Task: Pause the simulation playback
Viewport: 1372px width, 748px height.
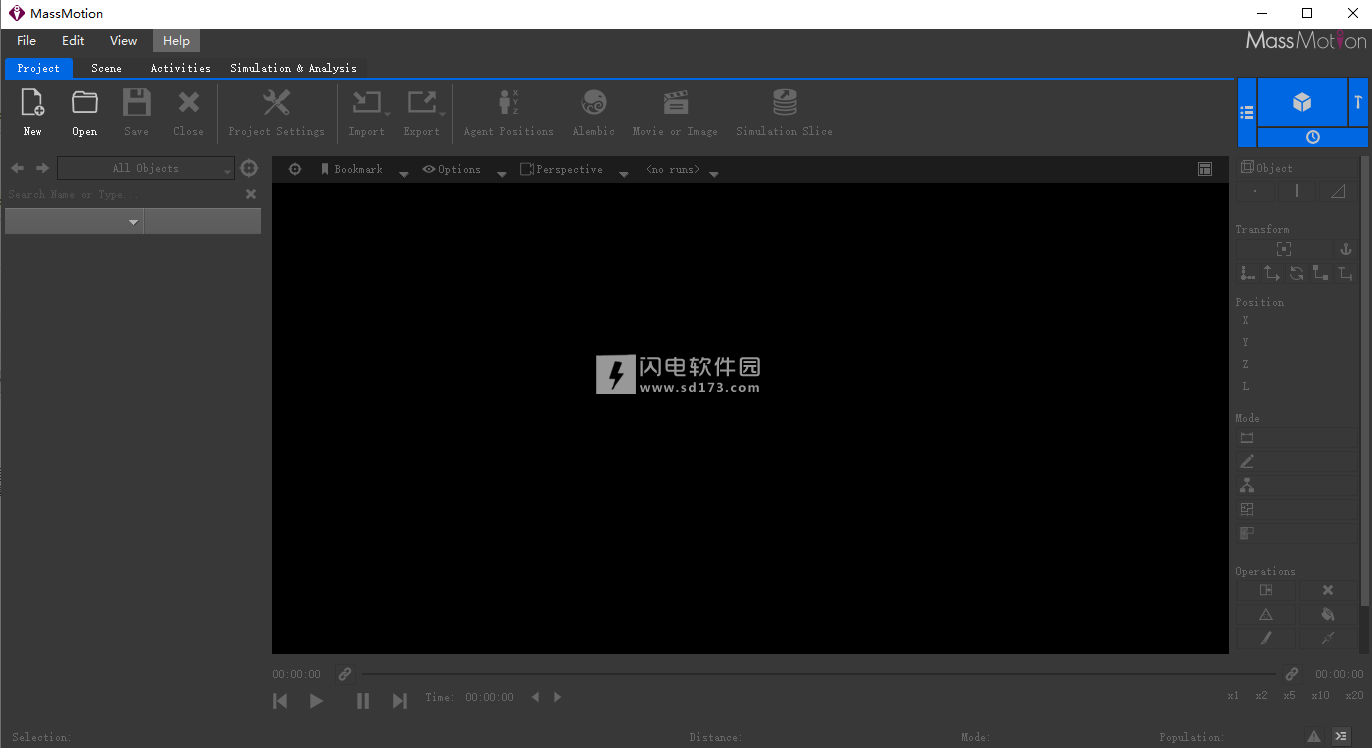Action: 363,701
